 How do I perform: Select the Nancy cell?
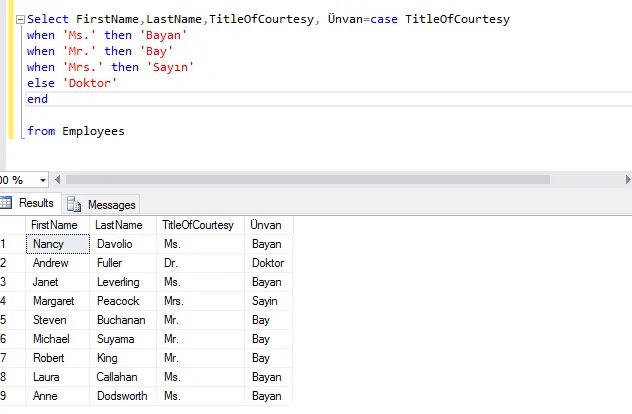58,244
